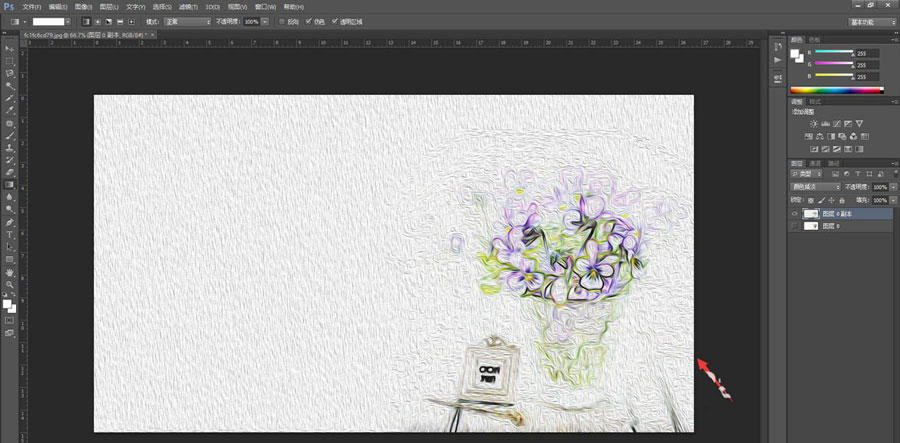Enable the 反向 checkbox

[x=282, y=20]
